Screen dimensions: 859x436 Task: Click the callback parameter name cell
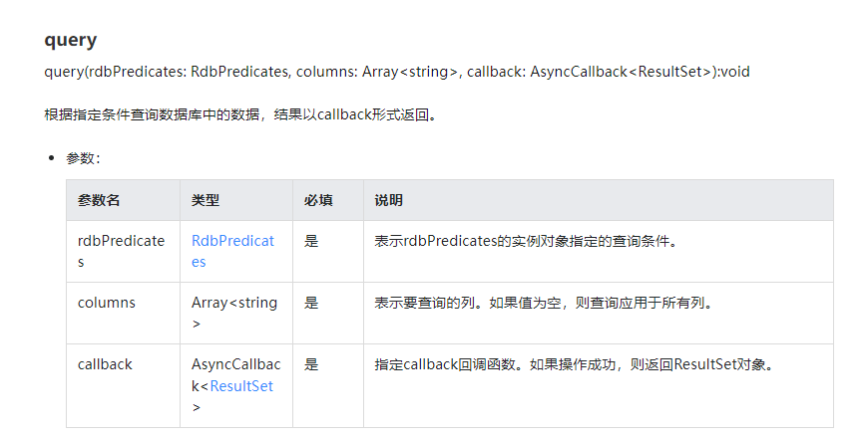(x=105, y=365)
